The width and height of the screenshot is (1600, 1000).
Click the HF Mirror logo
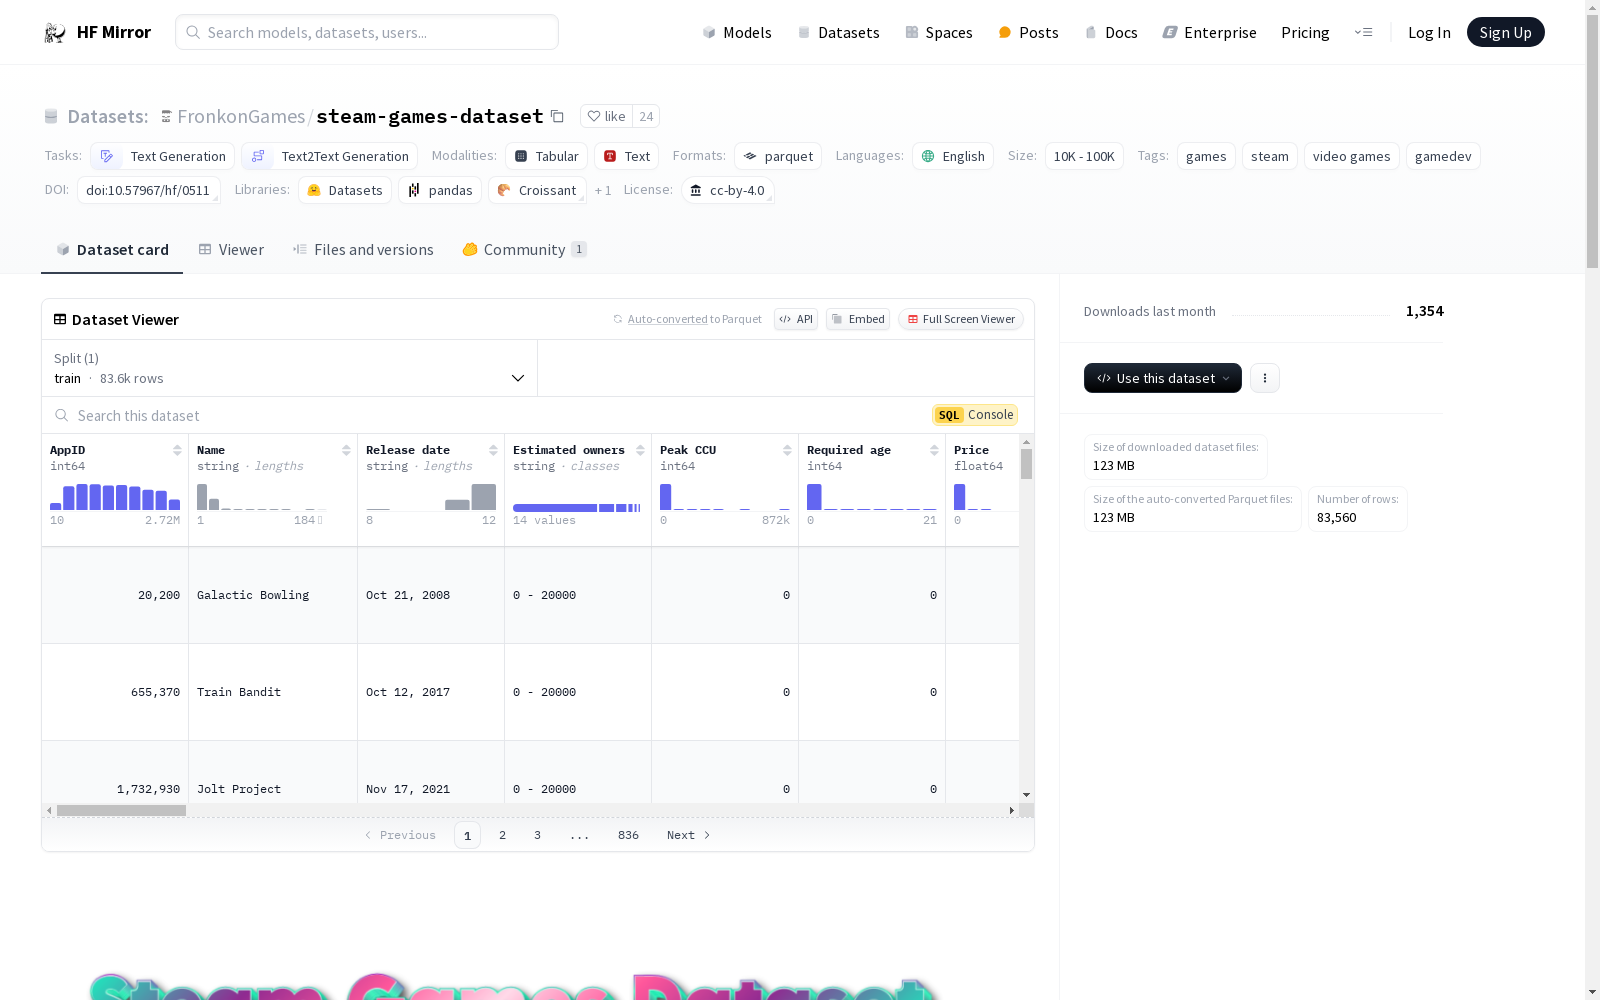tap(97, 32)
